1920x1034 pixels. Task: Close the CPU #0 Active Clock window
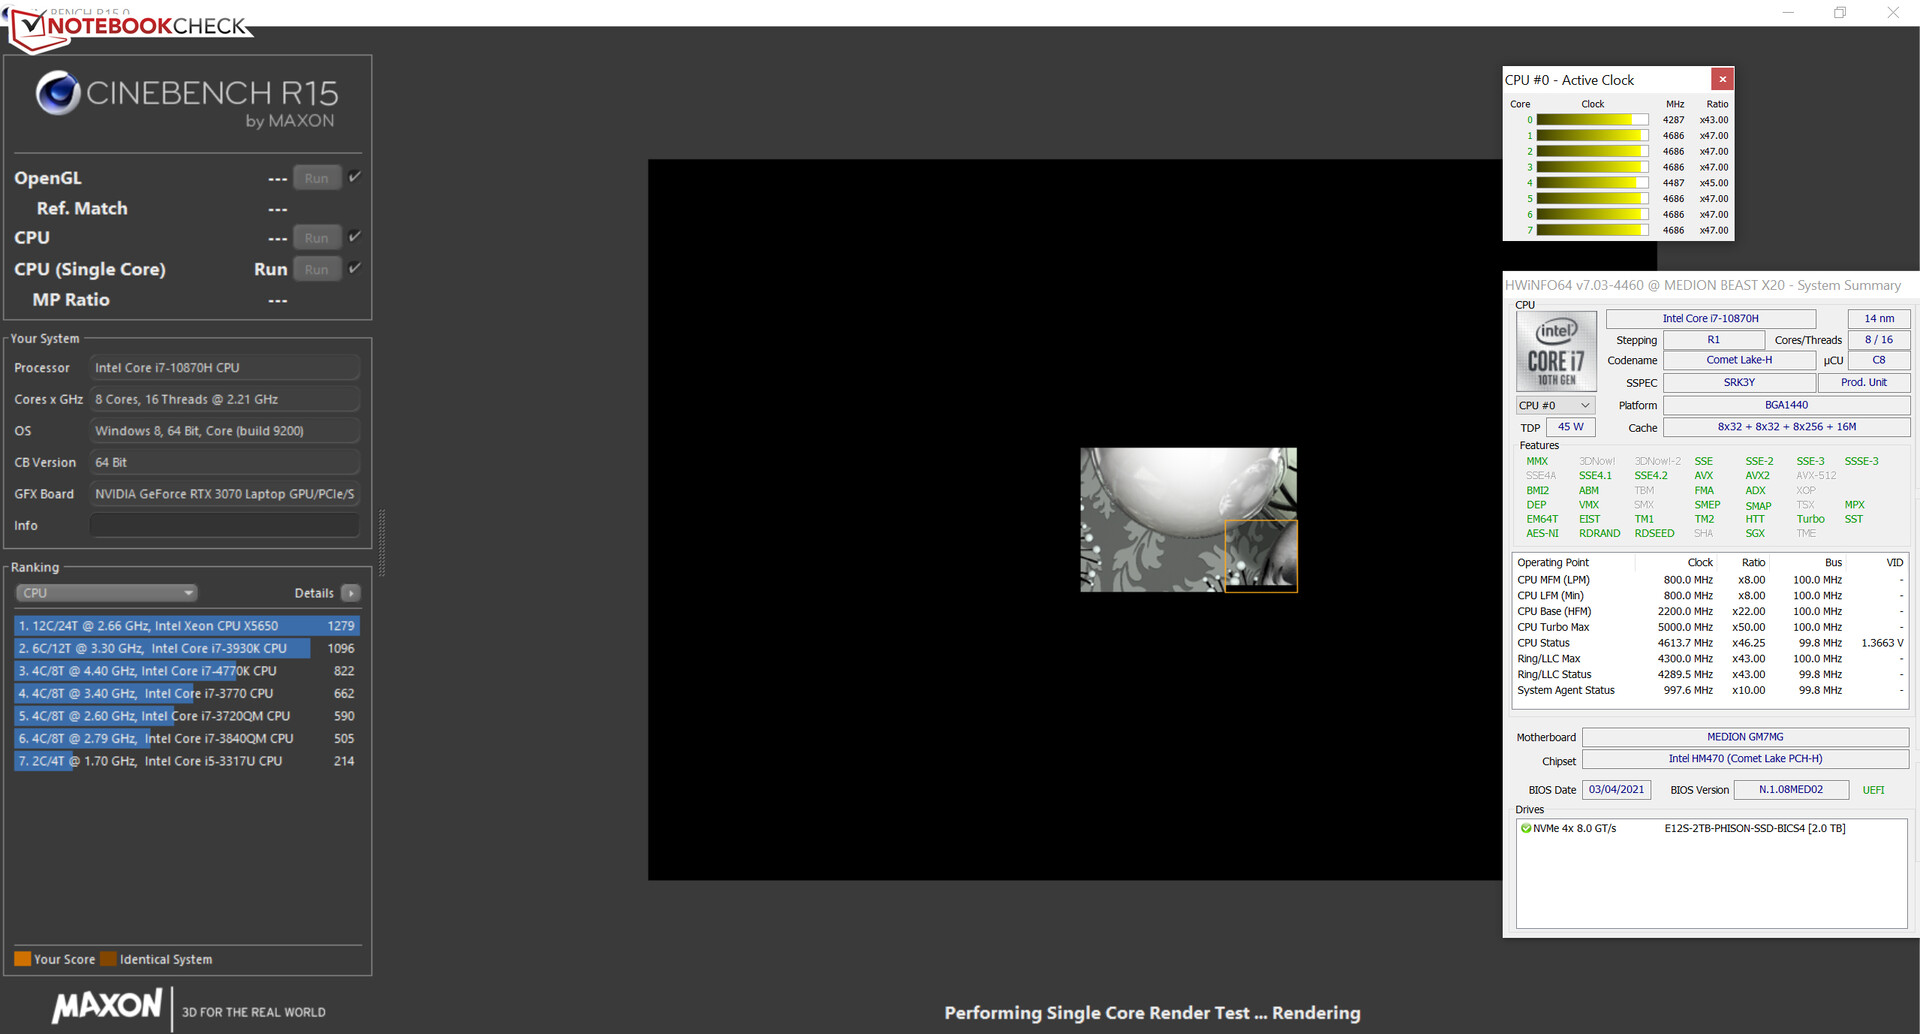[1722, 79]
